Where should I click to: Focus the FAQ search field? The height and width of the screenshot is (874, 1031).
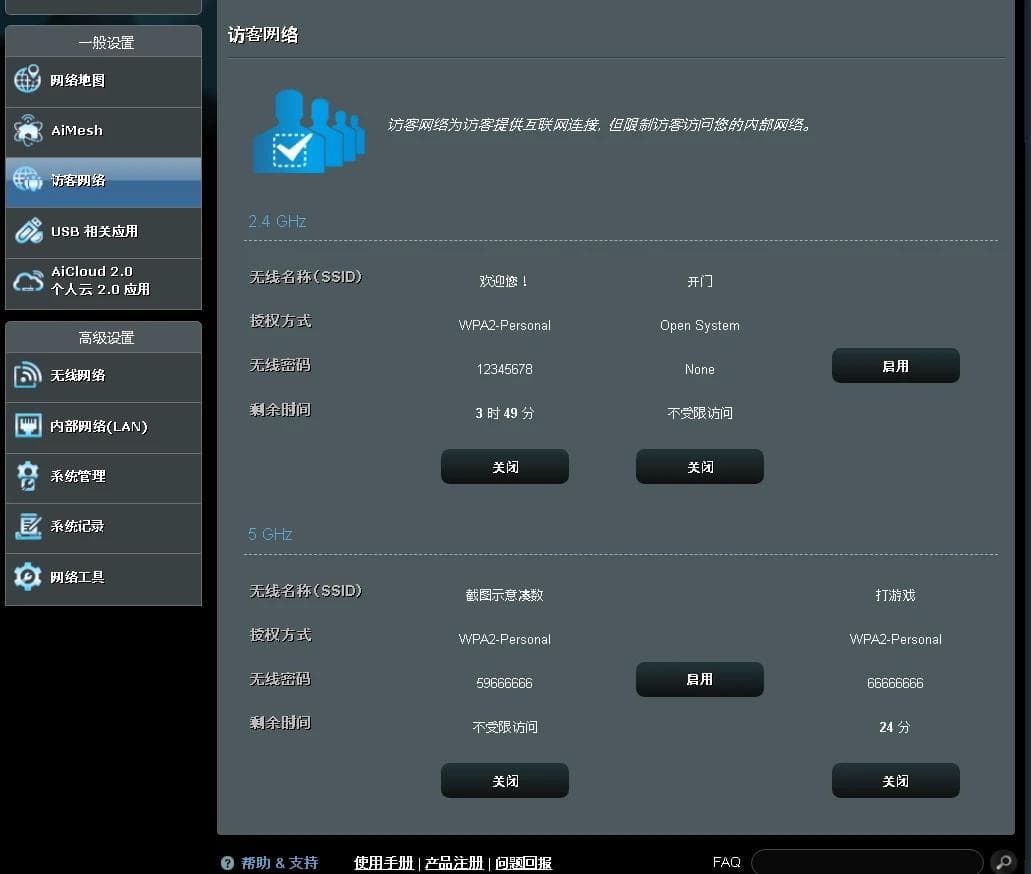867,862
